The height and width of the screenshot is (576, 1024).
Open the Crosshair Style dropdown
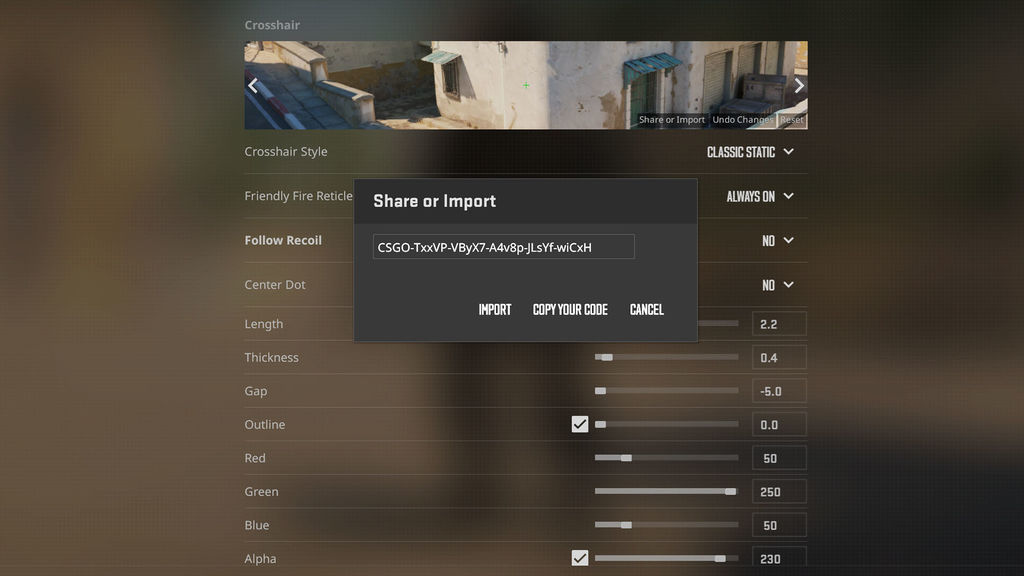click(x=750, y=152)
